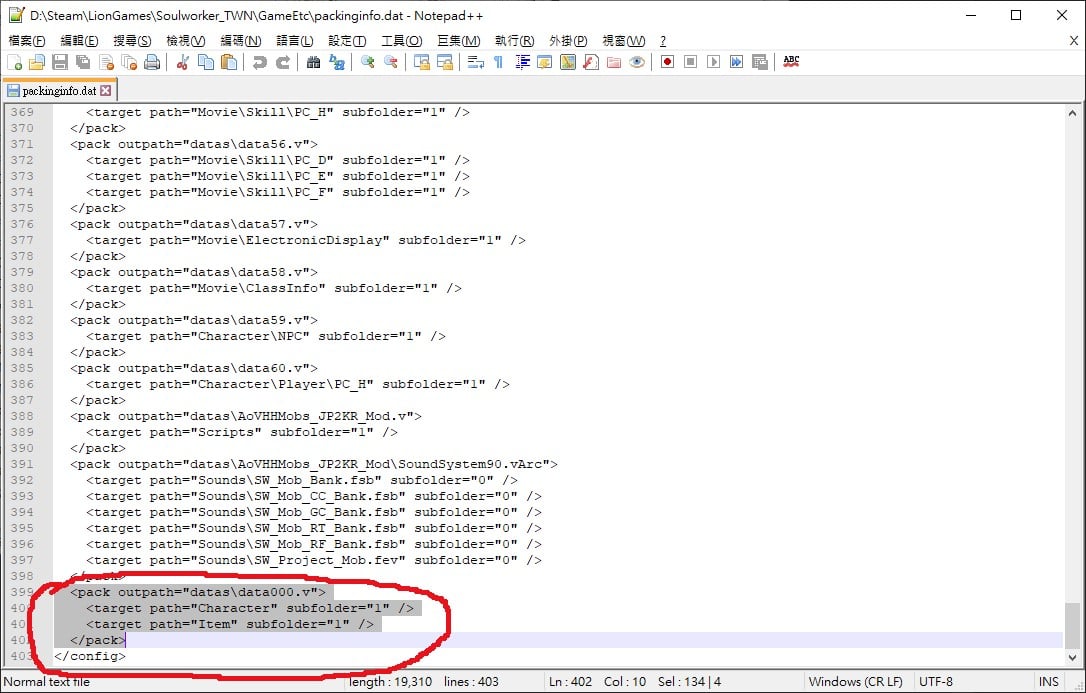This screenshot has height=693, width=1086.
Task: Open the 外掛(P) menu
Action: (568, 41)
